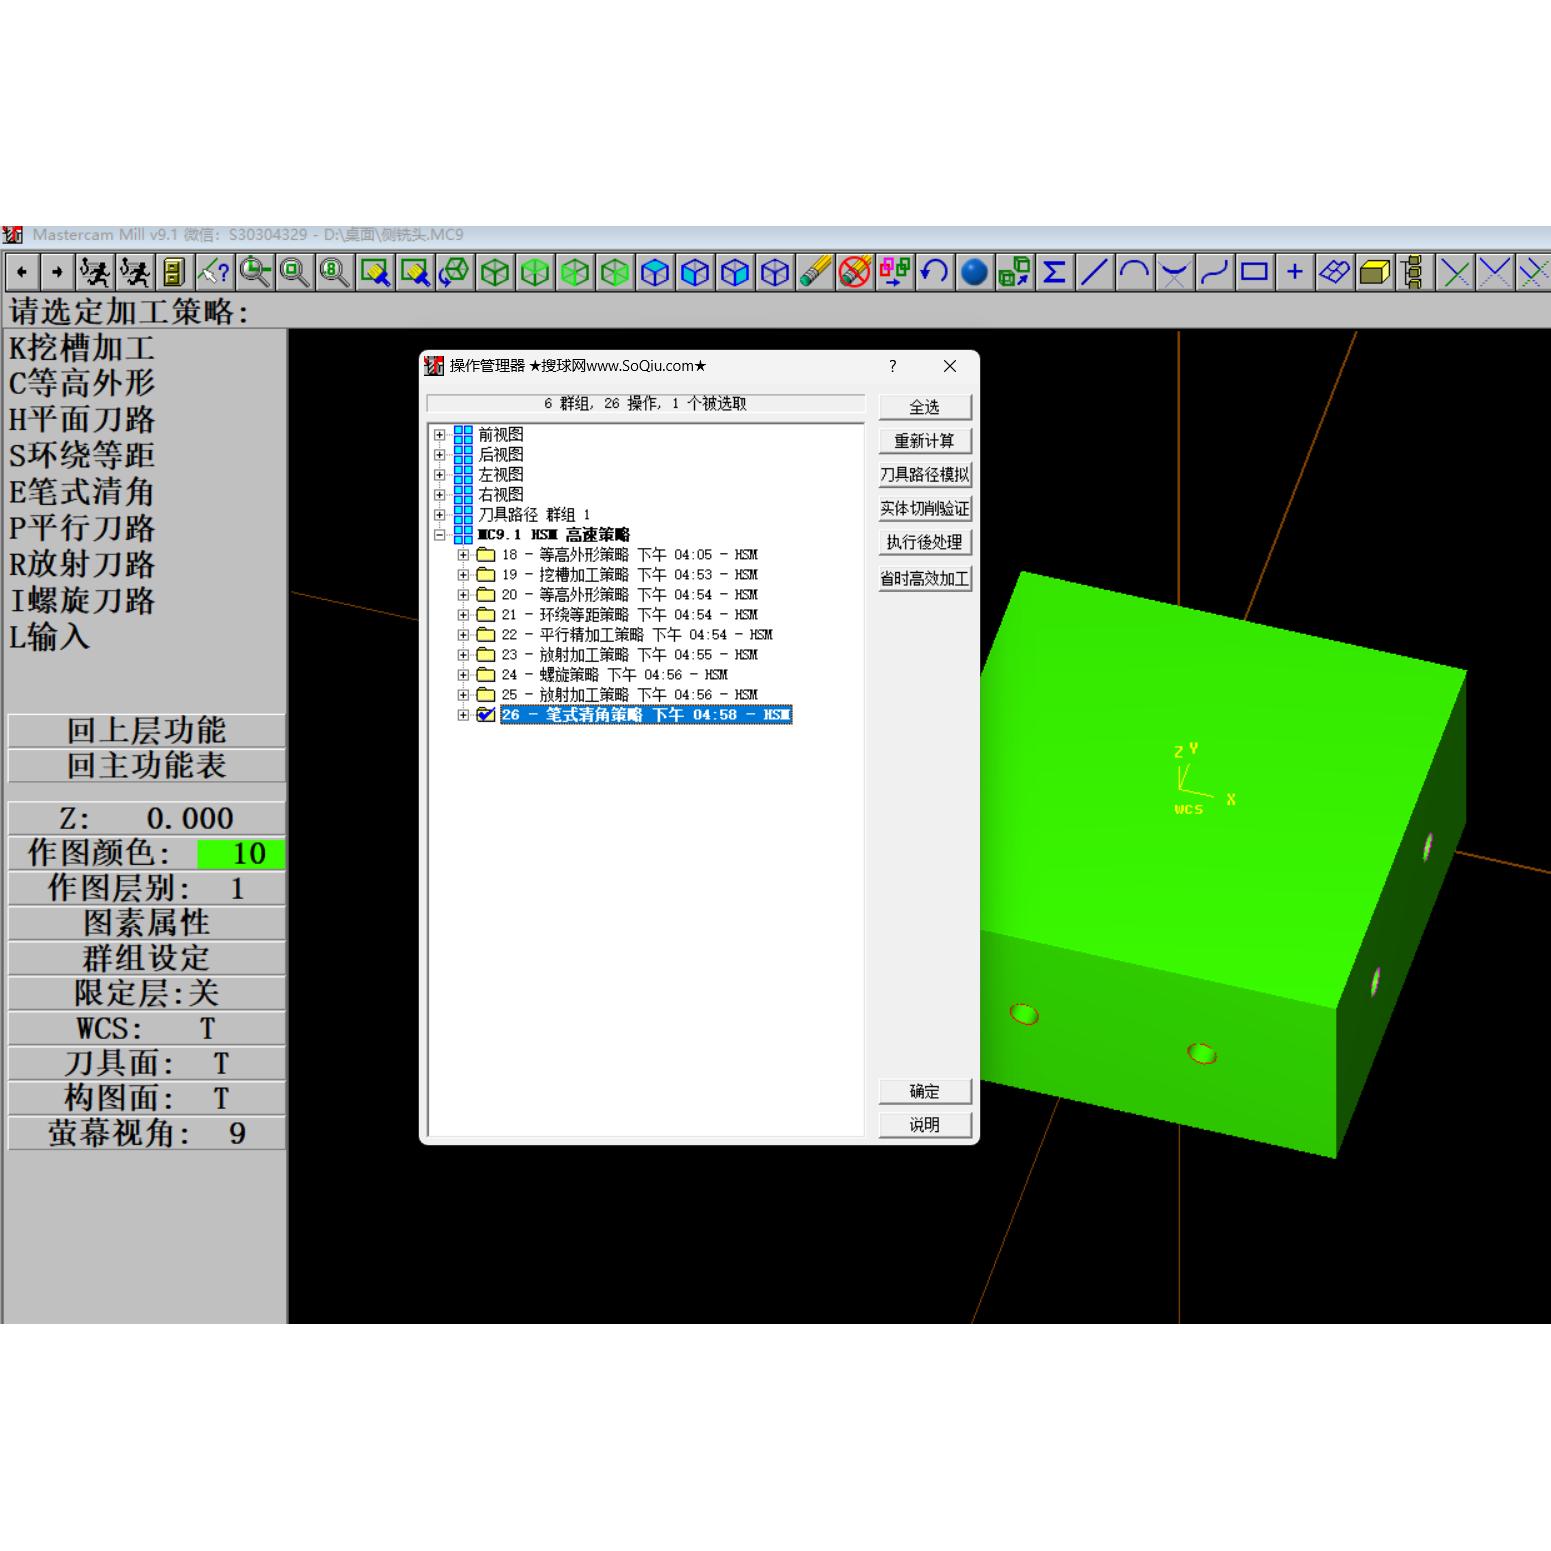Click the 作图层别 1 level setting

pos(146,888)
